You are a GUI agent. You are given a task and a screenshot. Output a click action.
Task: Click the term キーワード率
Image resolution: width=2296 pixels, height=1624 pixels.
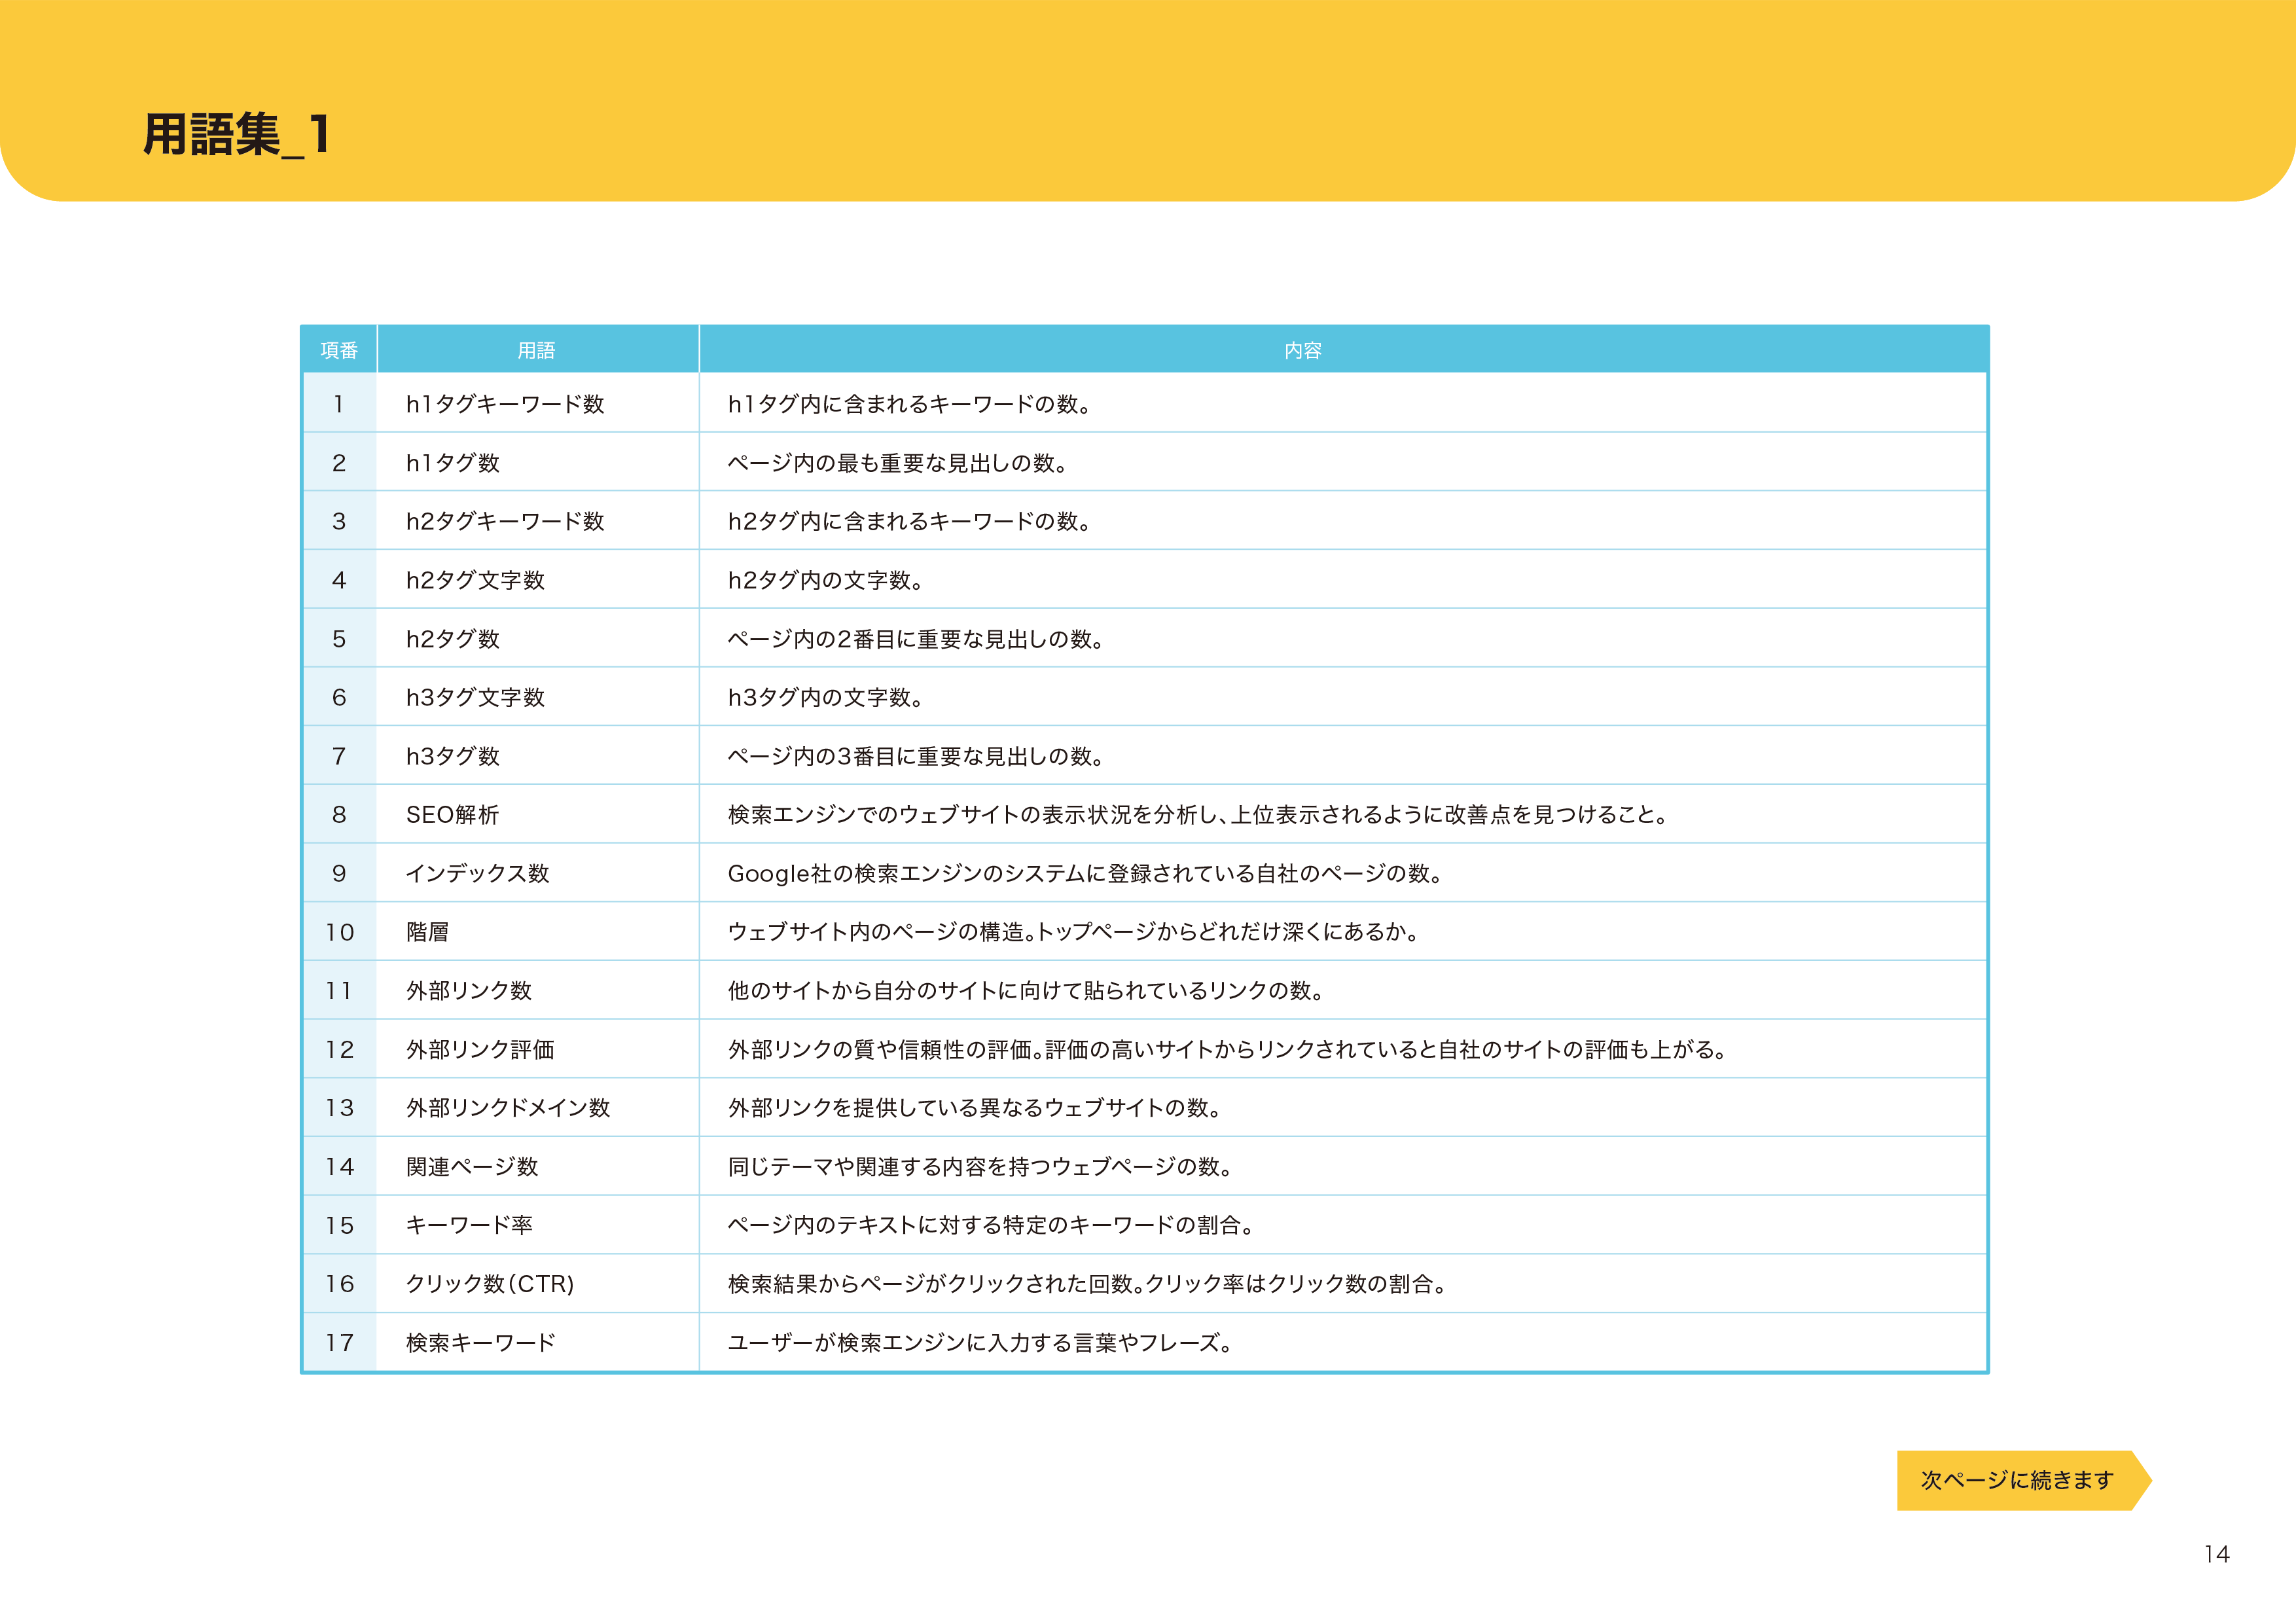(469, 1225)
